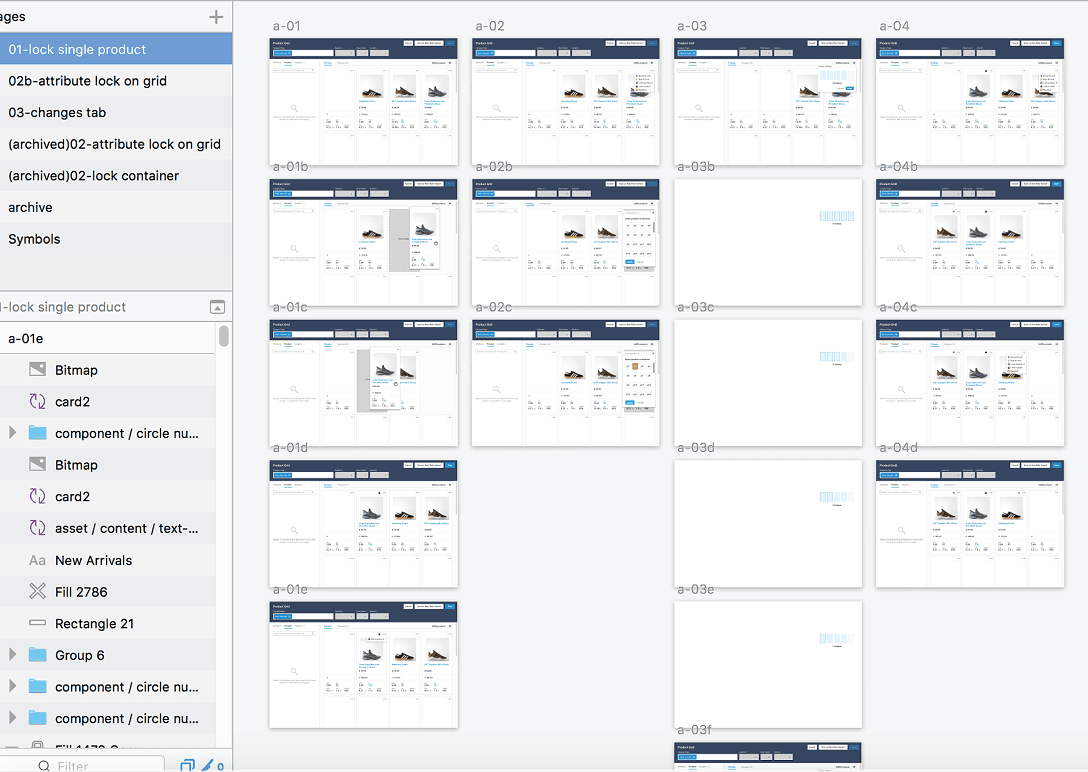This screenshot has height=772, width=1088.
Task: Click the symbol icon of card2 layer above asset / content
Action: (37, 496)
